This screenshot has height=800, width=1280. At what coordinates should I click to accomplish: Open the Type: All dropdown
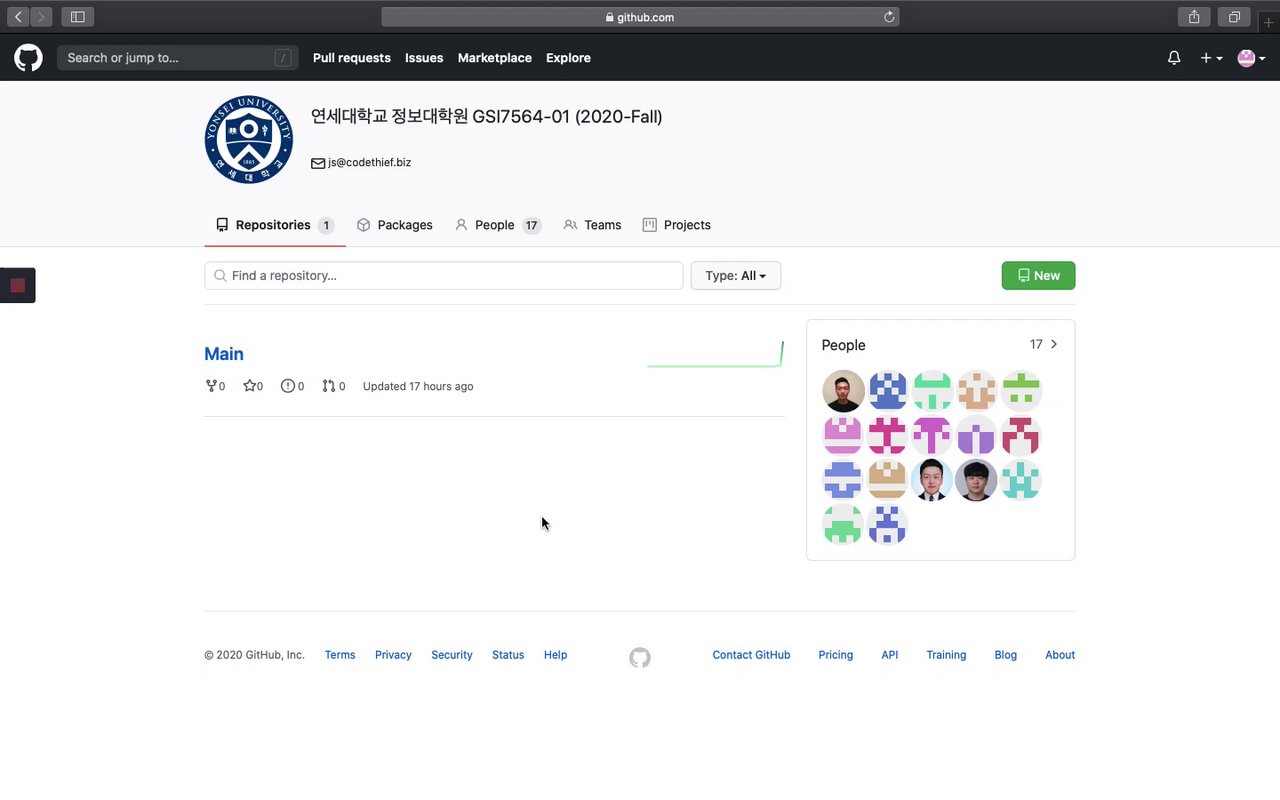coord(736,275)
